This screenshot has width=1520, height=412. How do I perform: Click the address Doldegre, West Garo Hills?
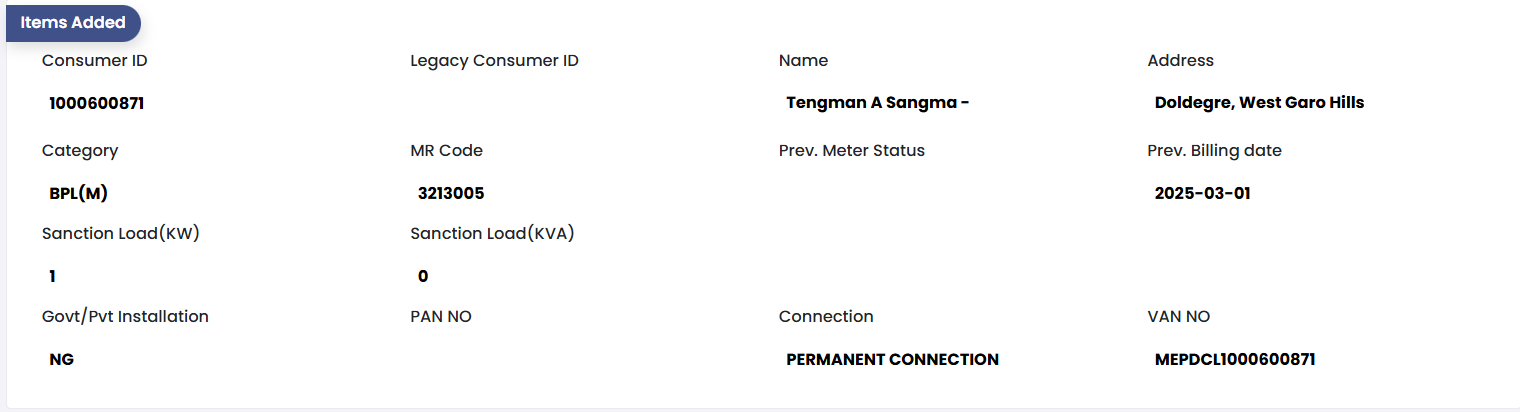click(1259, 103)
